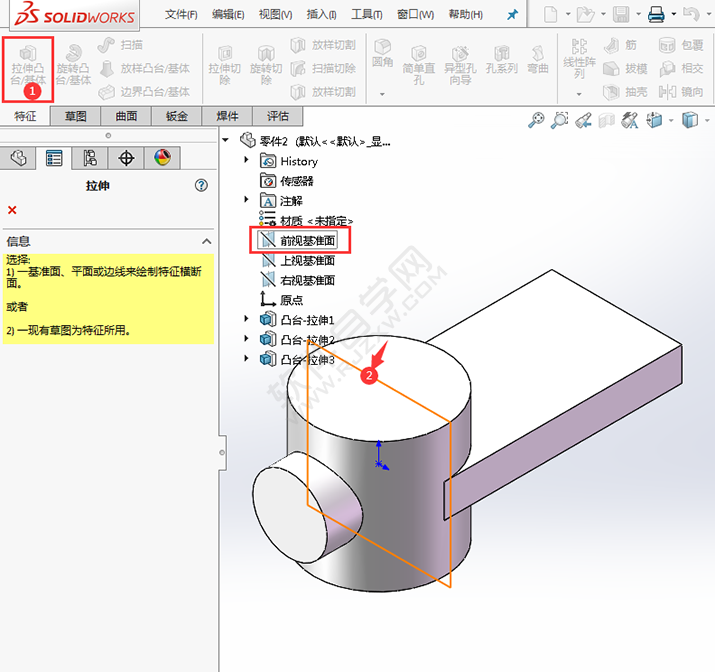Click the Fillet (圆角) tool

[x=382, y=54]
